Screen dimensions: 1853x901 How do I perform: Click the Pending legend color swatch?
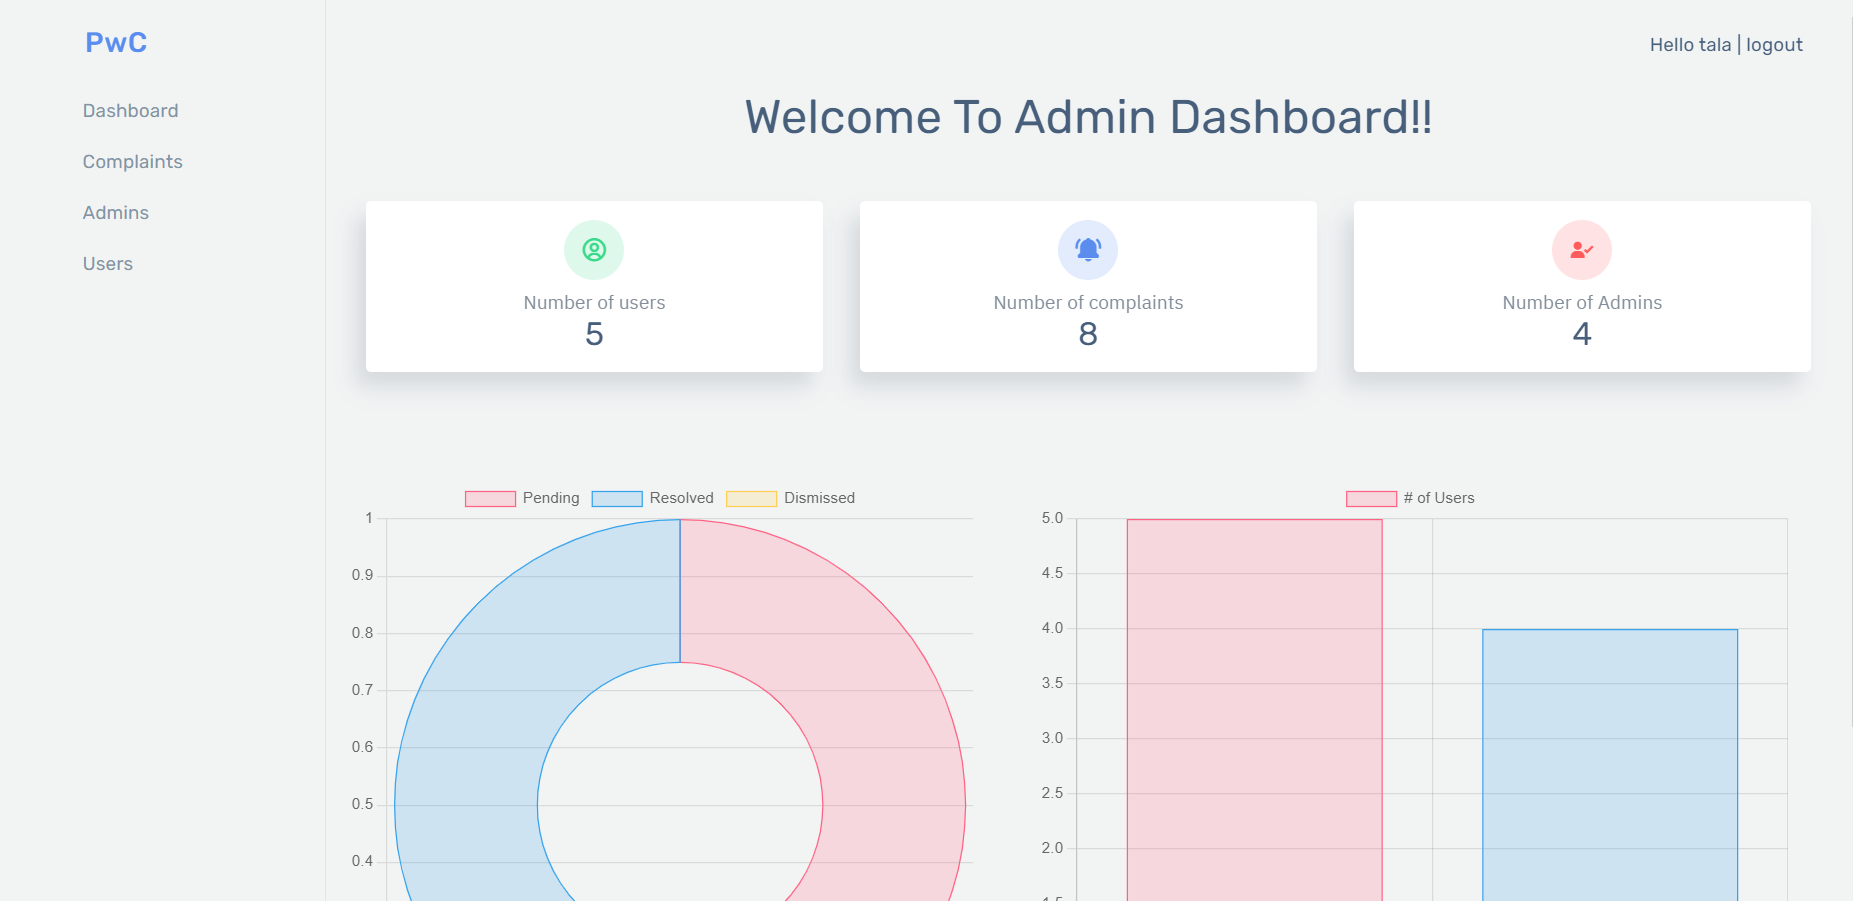[x=489, y=497]
